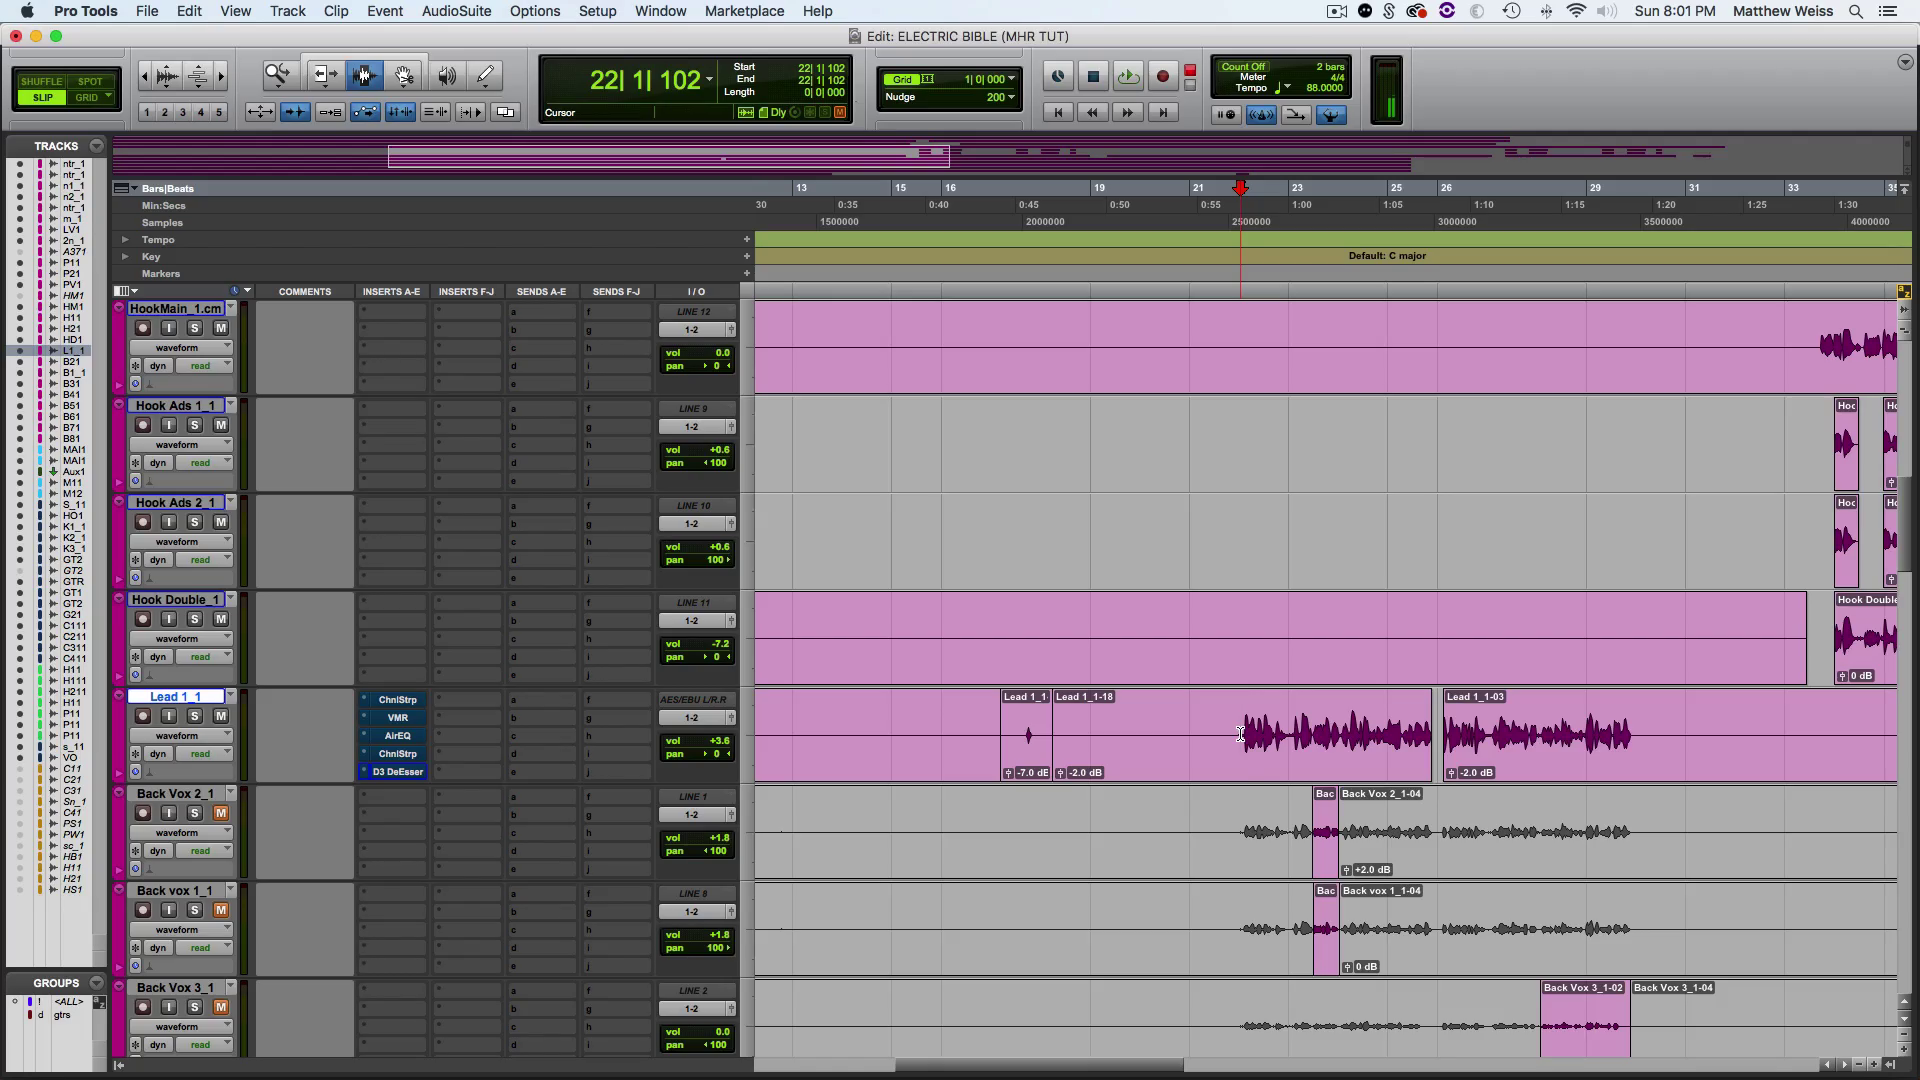Click the Layered Editing button
Screen dimensions: 1920x1080
coord(506,112)
